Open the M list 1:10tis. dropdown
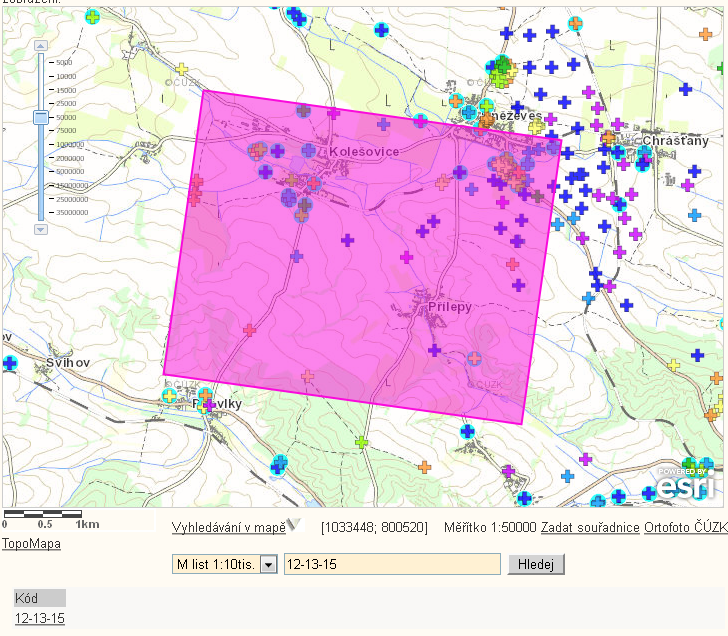The width and height of the screenshot is (728, 636). (225, 565)
